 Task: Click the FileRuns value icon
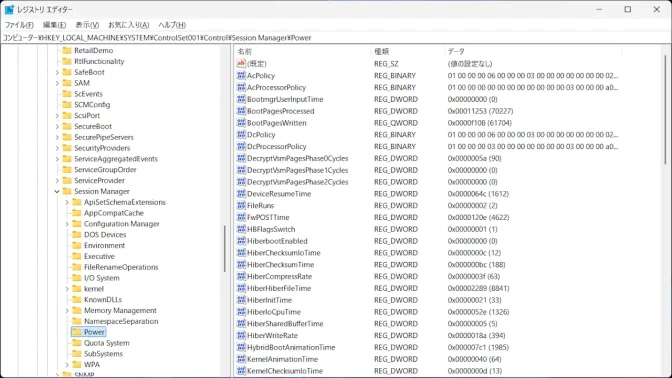coord(241,205)
